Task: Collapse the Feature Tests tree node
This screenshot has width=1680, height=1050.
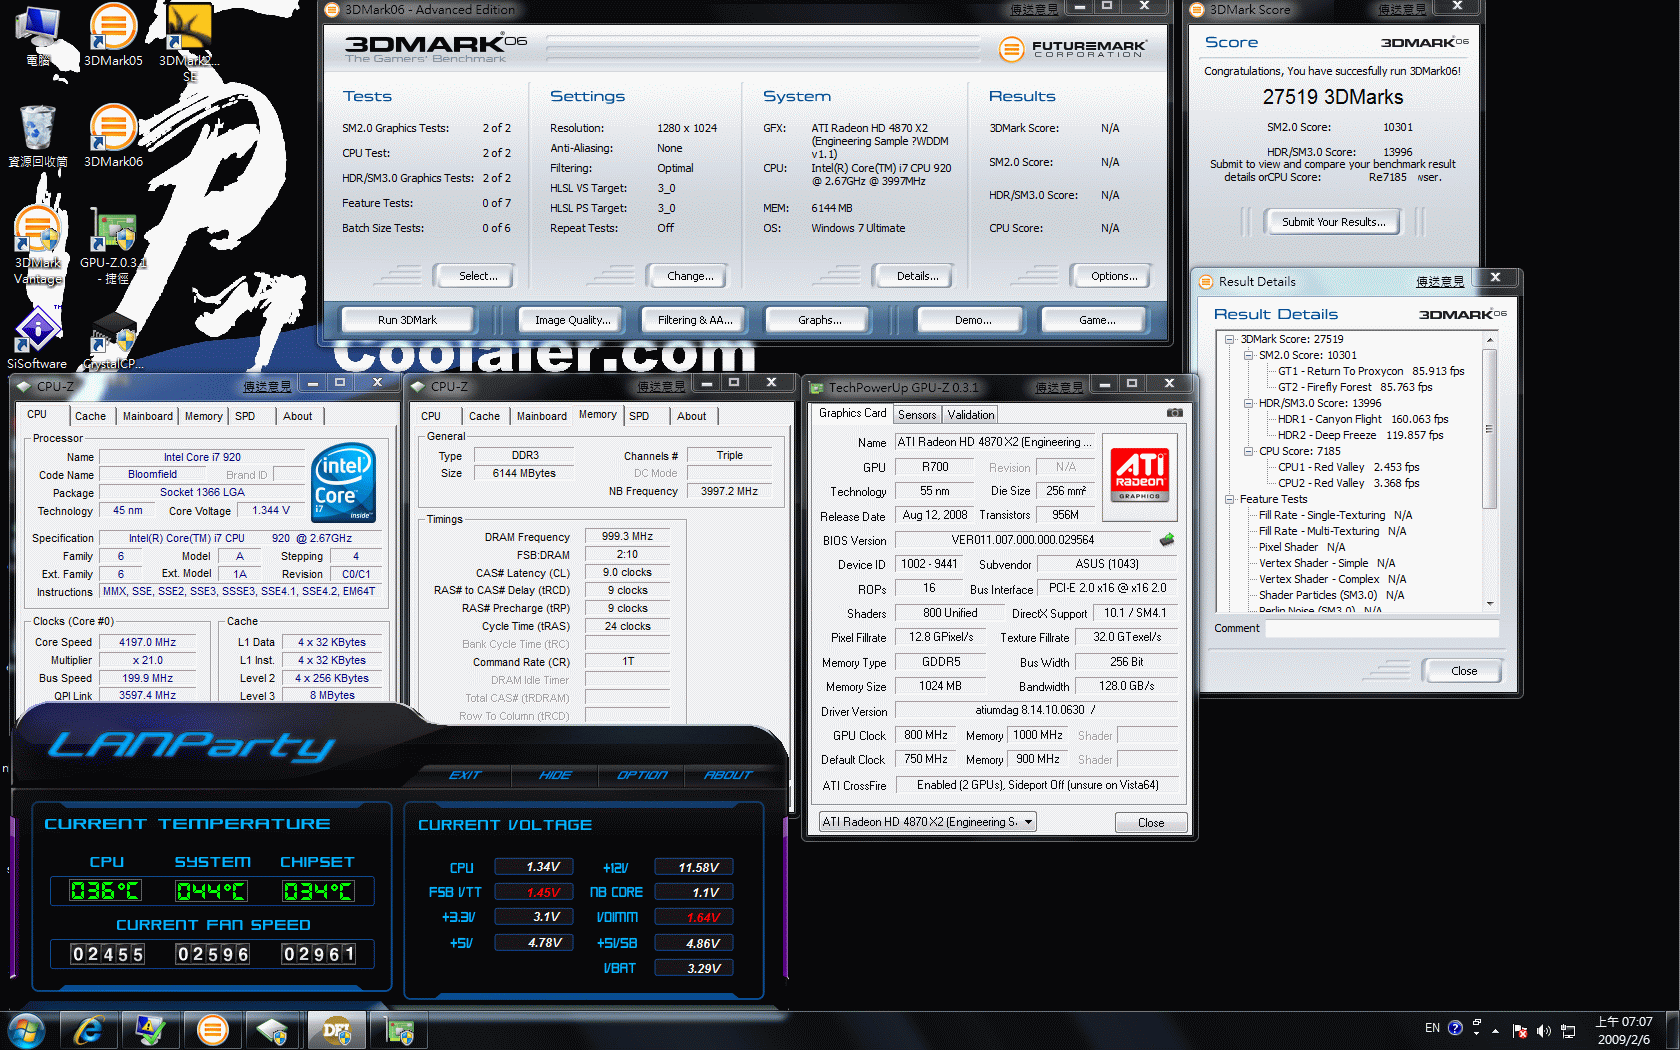Action: [x=1230, y=499]
